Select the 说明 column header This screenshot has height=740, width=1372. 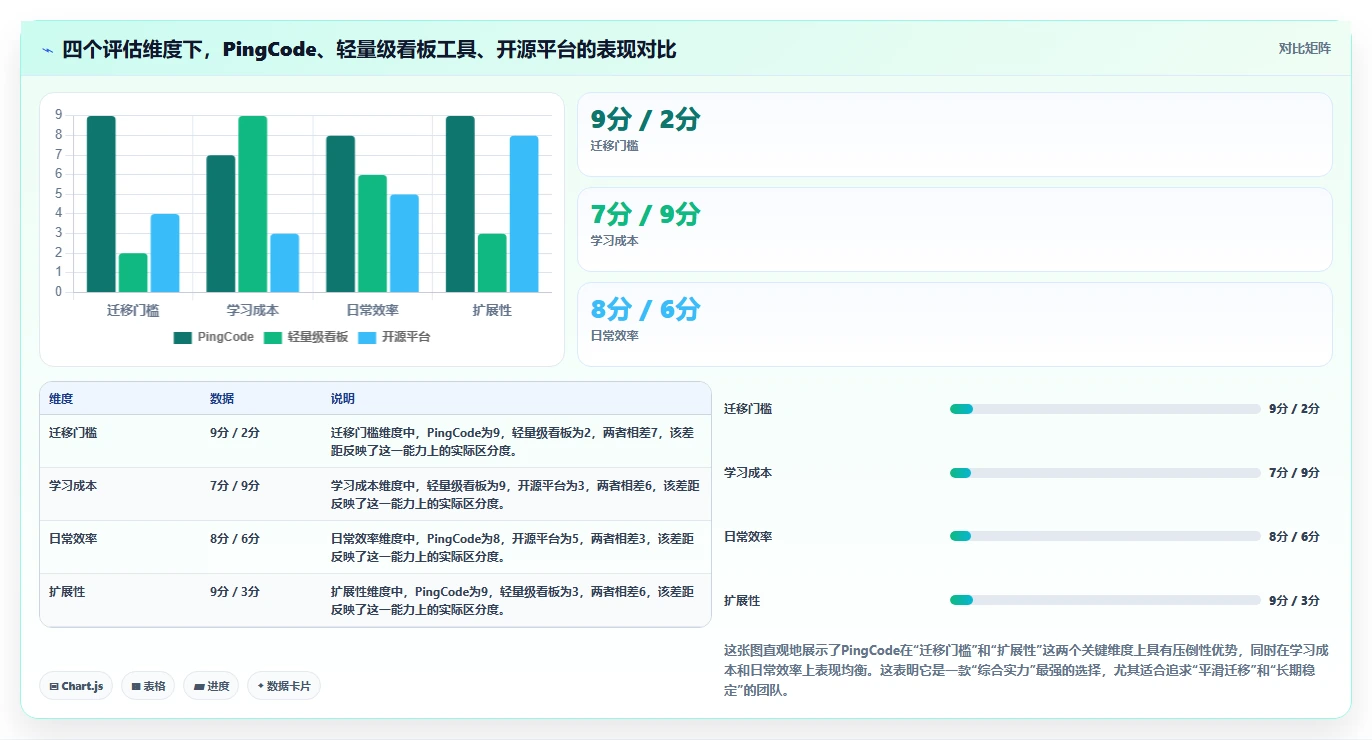(x=343, y=399)
